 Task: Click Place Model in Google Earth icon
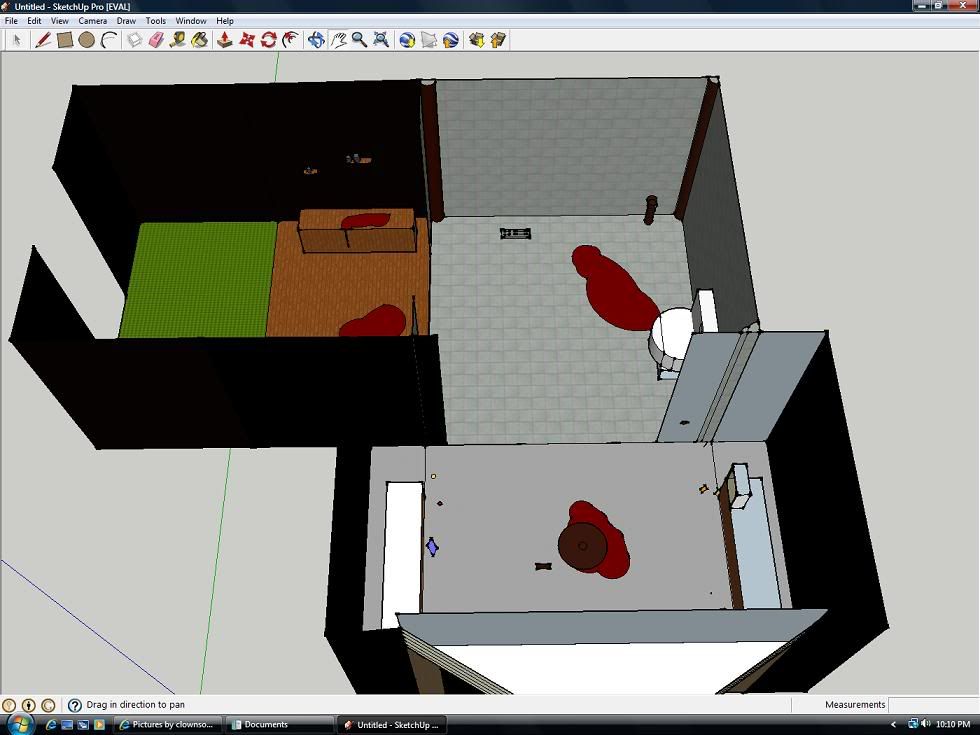(x=451, y=40)
